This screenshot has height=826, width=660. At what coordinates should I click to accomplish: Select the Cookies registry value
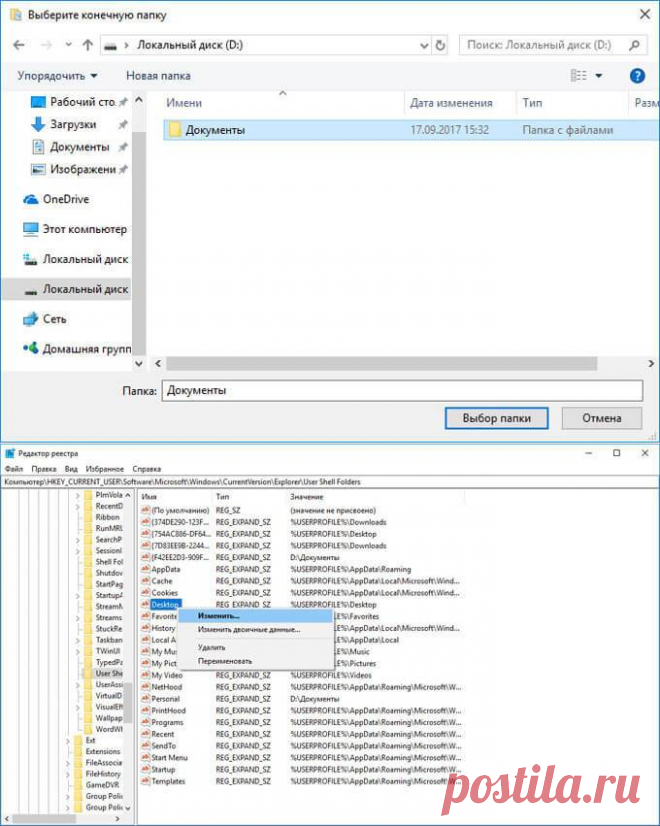click(x=164, y=593)
